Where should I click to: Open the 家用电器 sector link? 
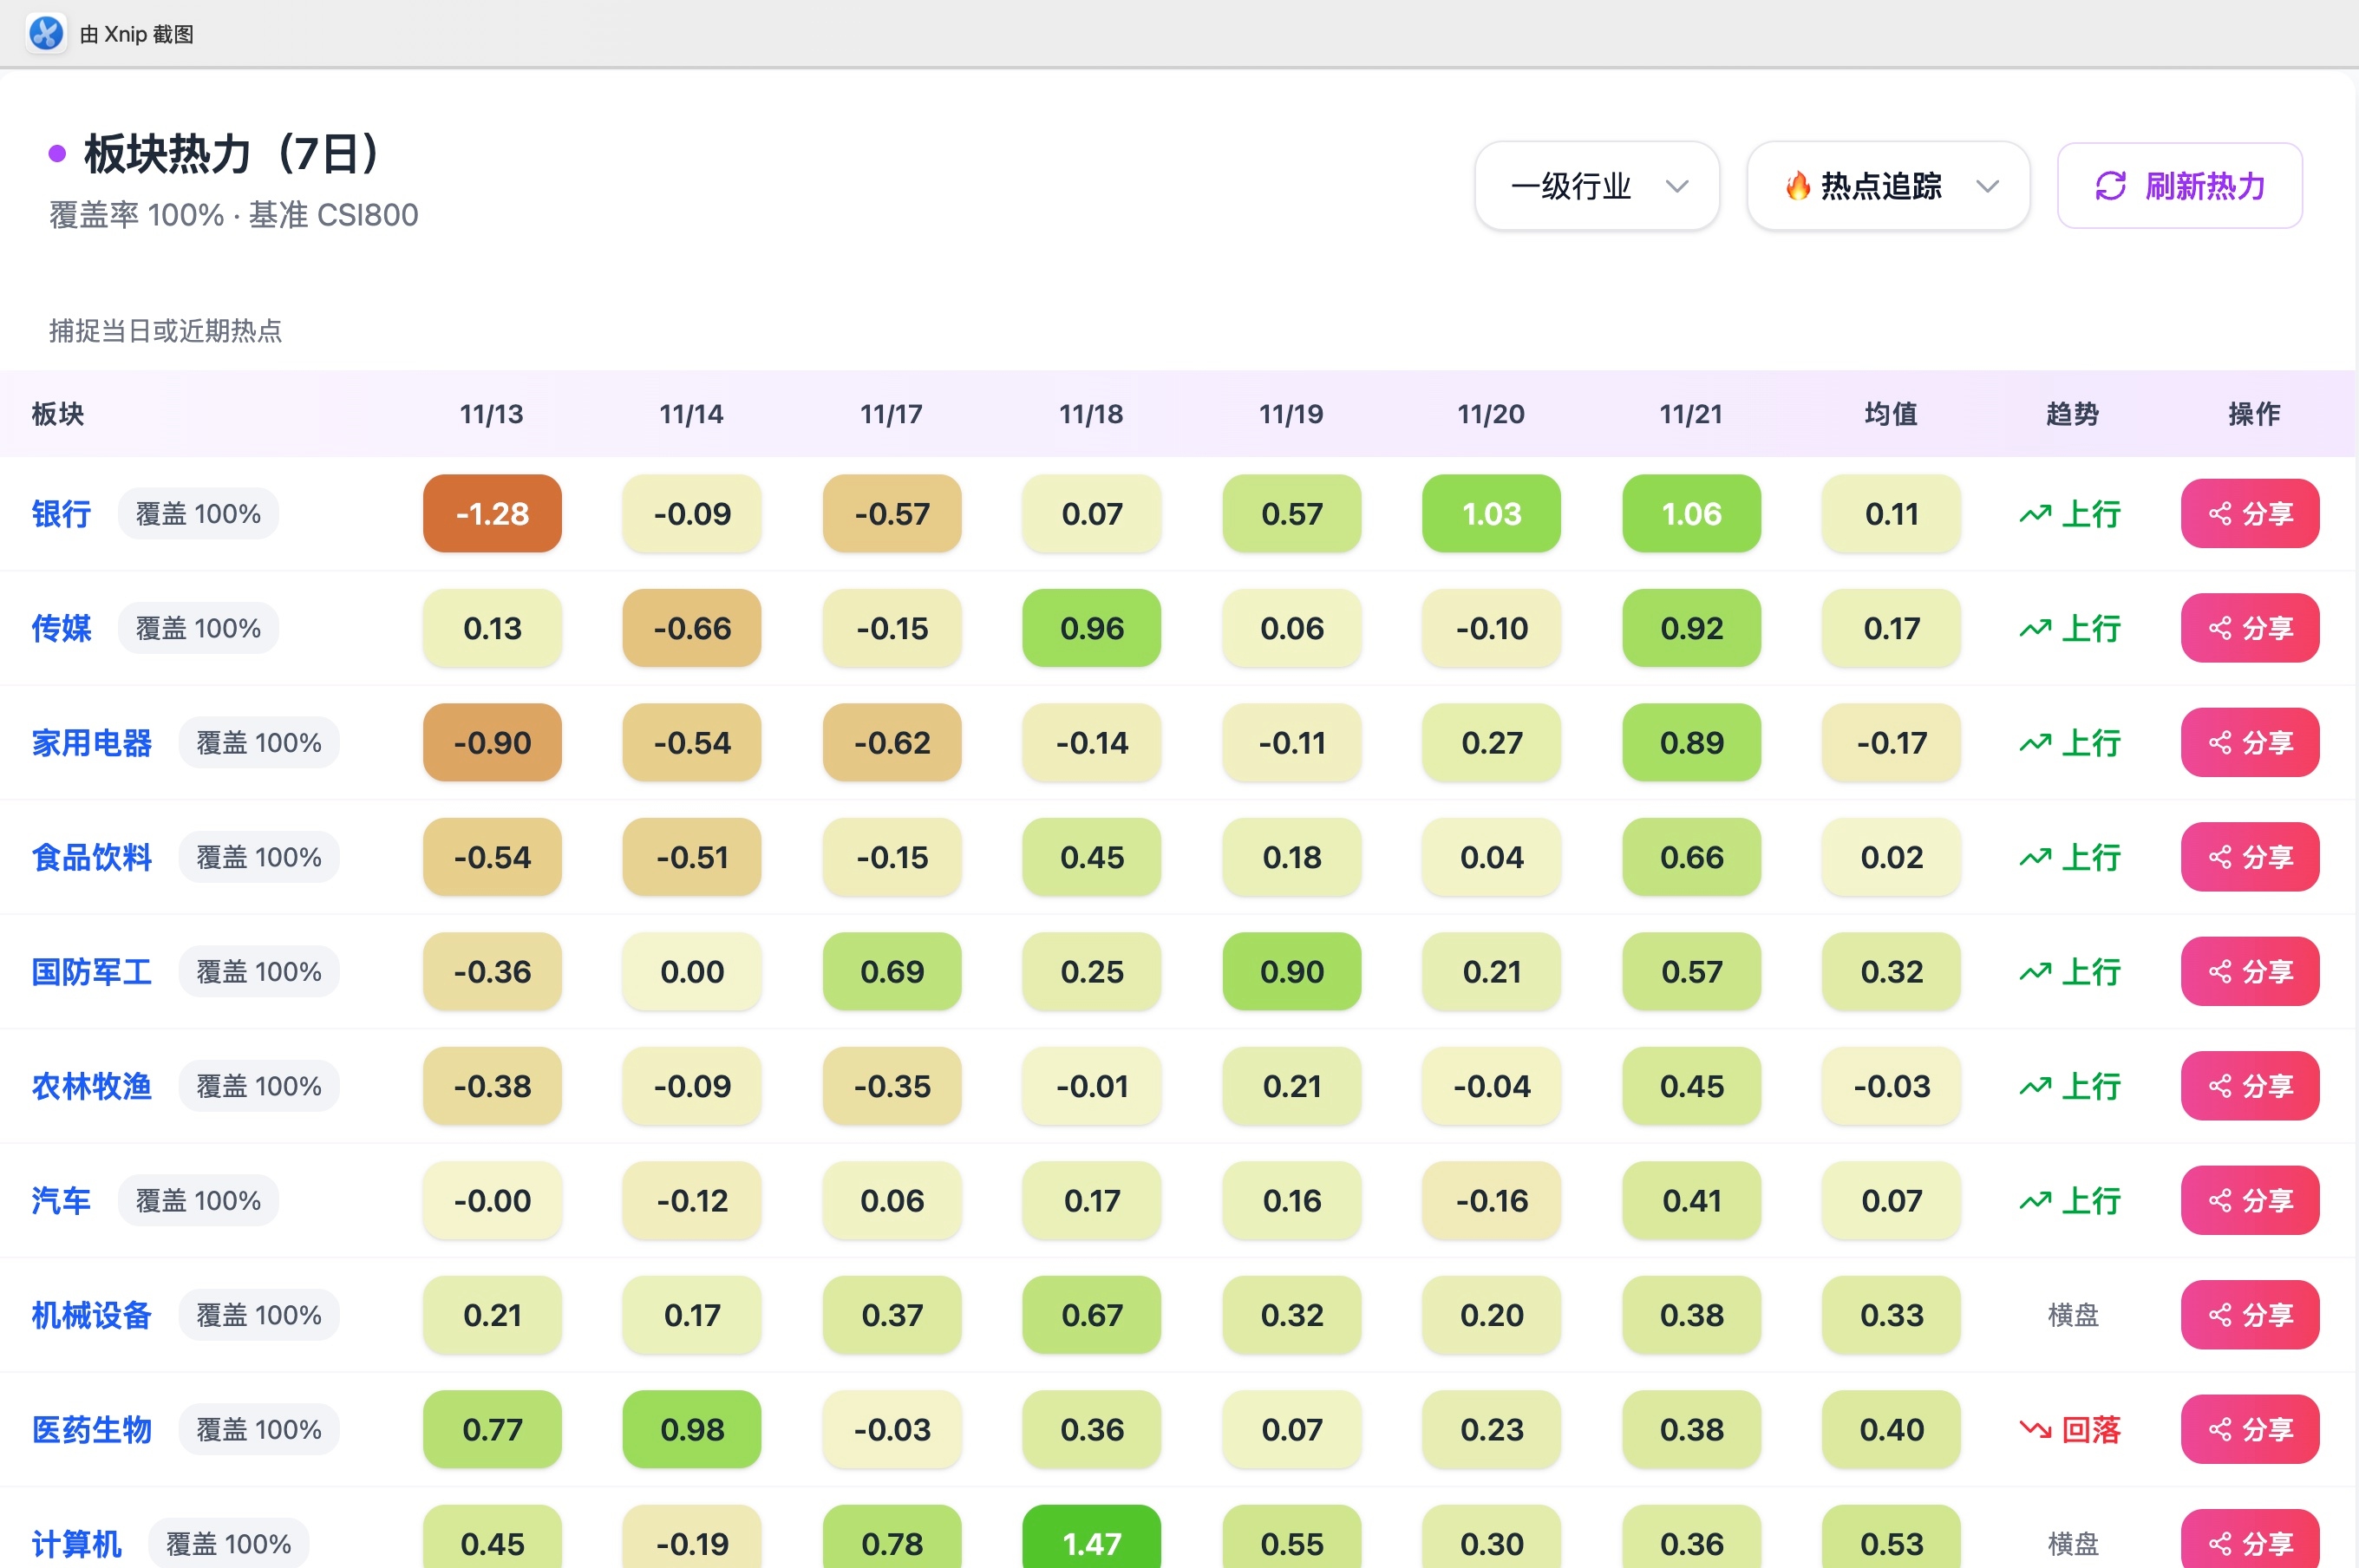click(92, 743)
